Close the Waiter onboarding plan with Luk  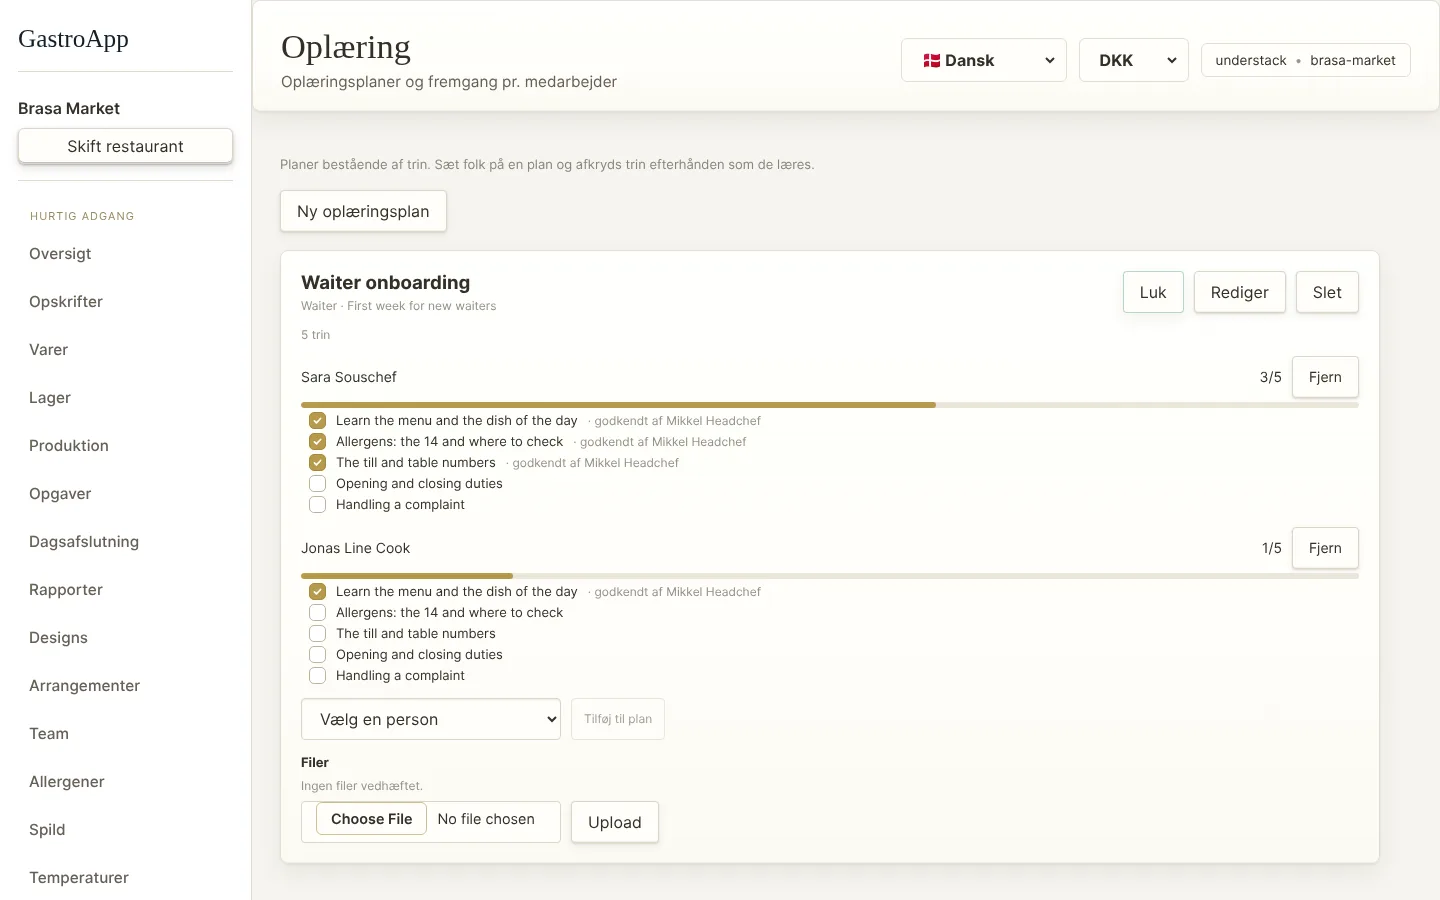(1153, 292)
